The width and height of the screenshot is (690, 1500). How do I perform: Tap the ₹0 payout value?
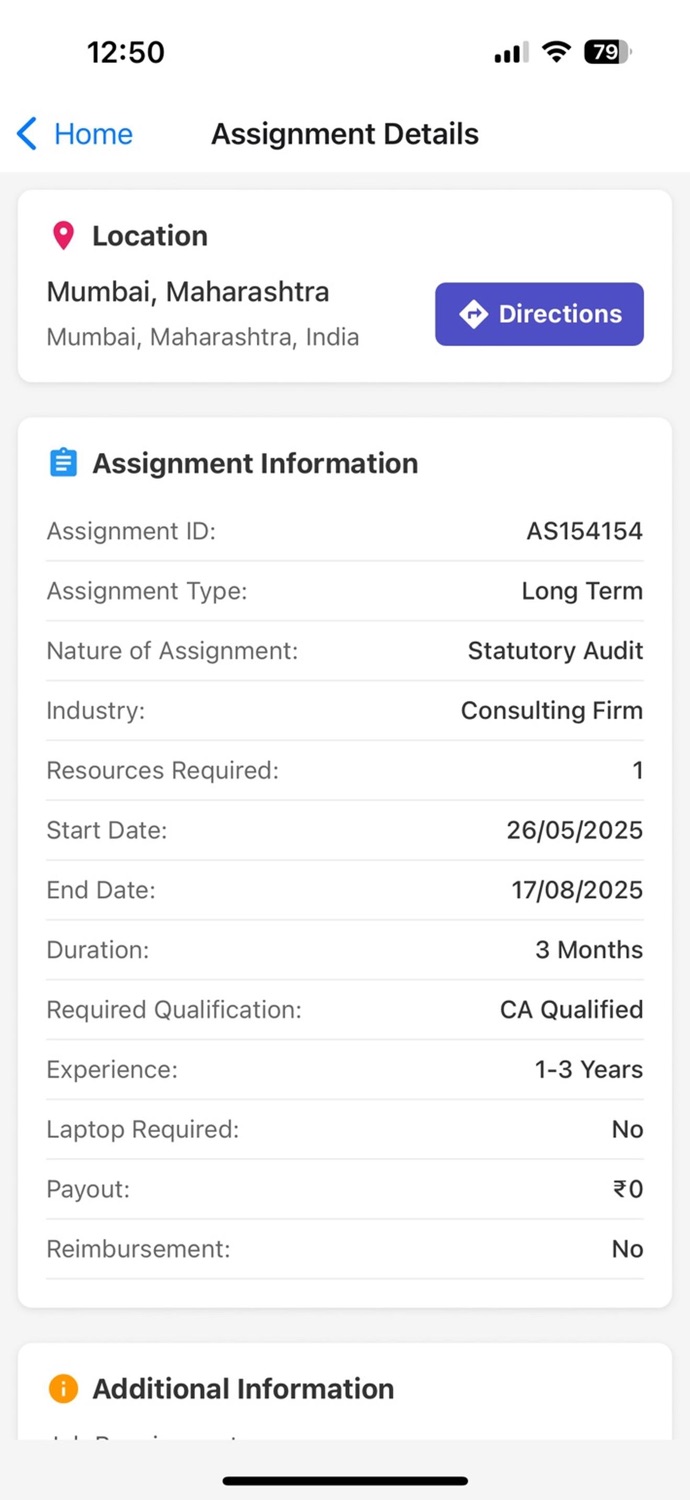pyautogui.click(x=628, y=1189)
